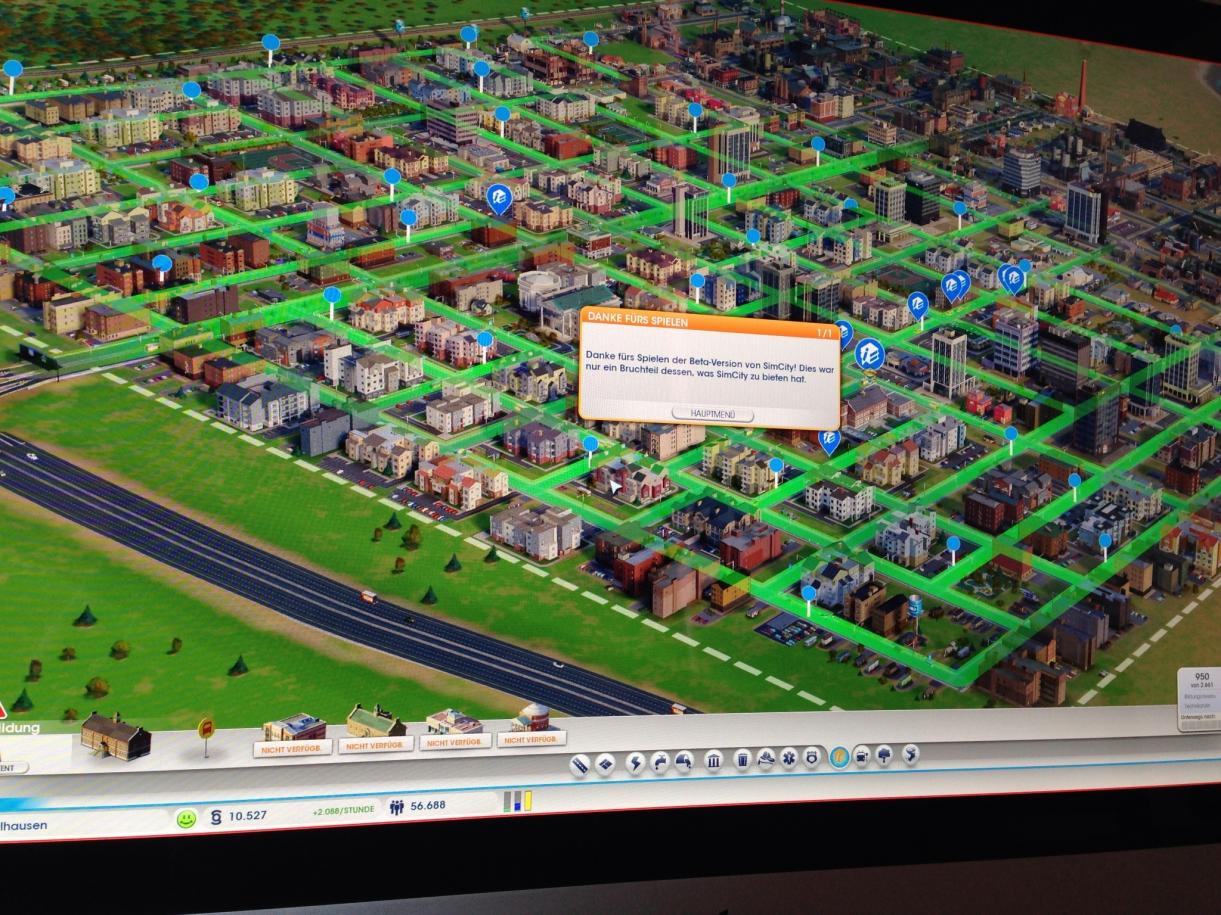Open the population panel showing 56.688
This screenshot has width=1221, height=915.
point(418,806)
